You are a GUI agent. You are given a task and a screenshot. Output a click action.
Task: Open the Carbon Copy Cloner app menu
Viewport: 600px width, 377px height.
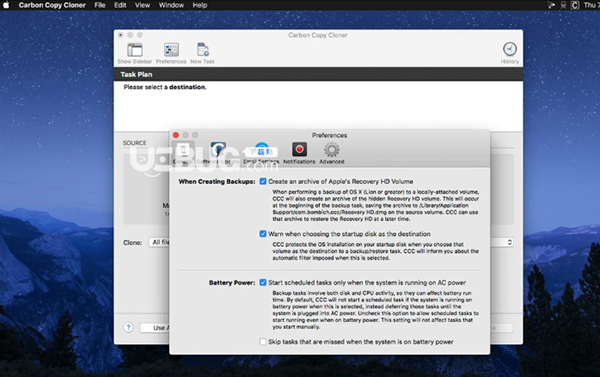[52, 5]
